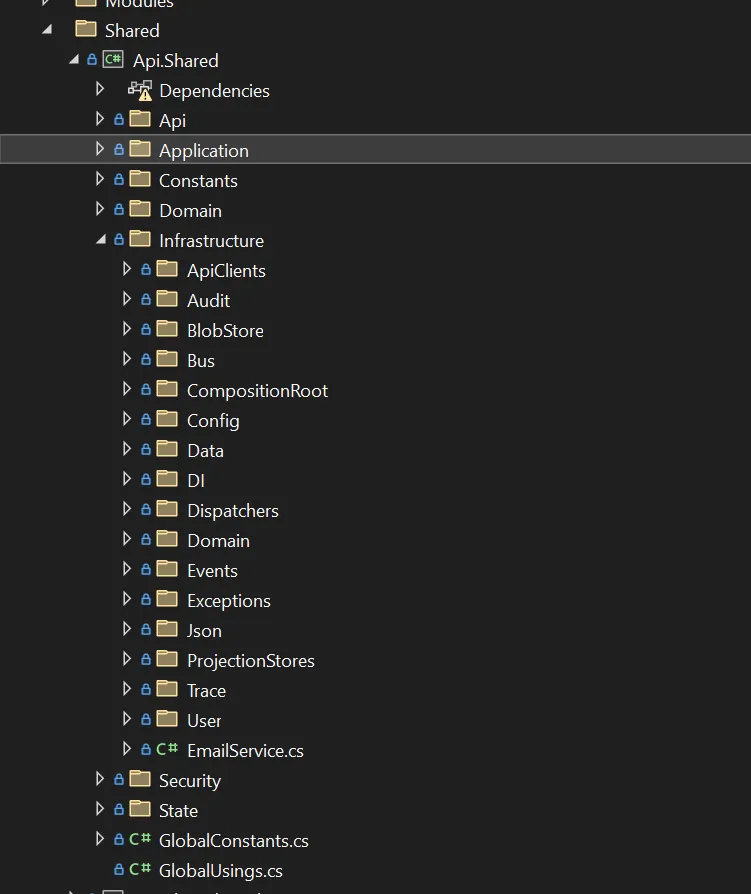Click the Api.Shared C# project icon
This screenshot has width=751, height=894.
coord(113,59)
